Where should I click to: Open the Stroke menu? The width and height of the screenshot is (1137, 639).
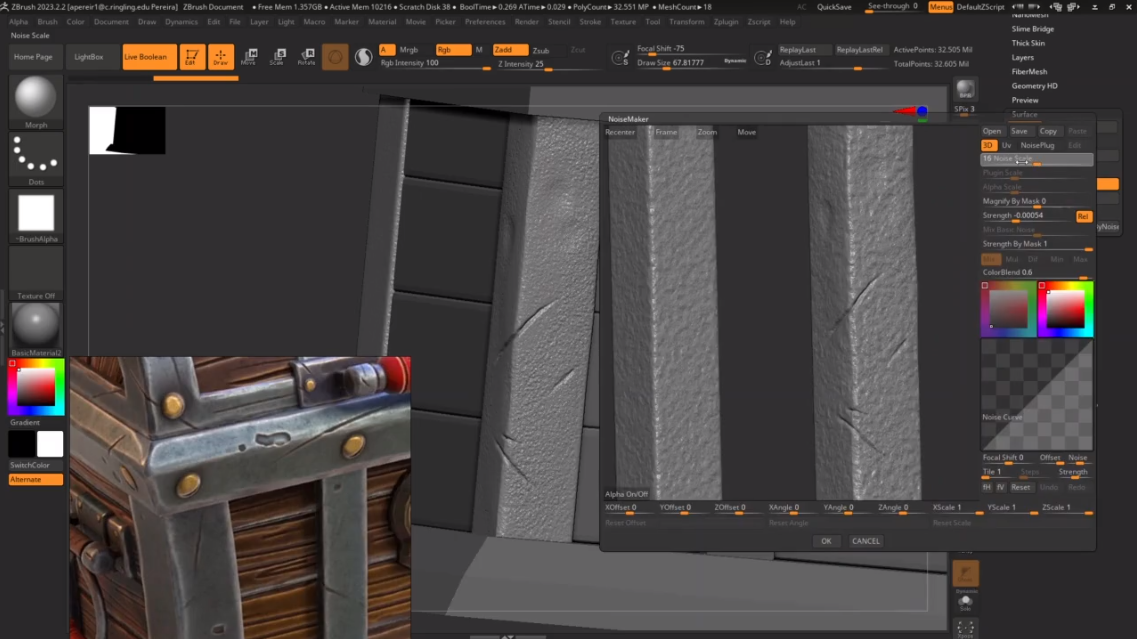tap(590, 22)
